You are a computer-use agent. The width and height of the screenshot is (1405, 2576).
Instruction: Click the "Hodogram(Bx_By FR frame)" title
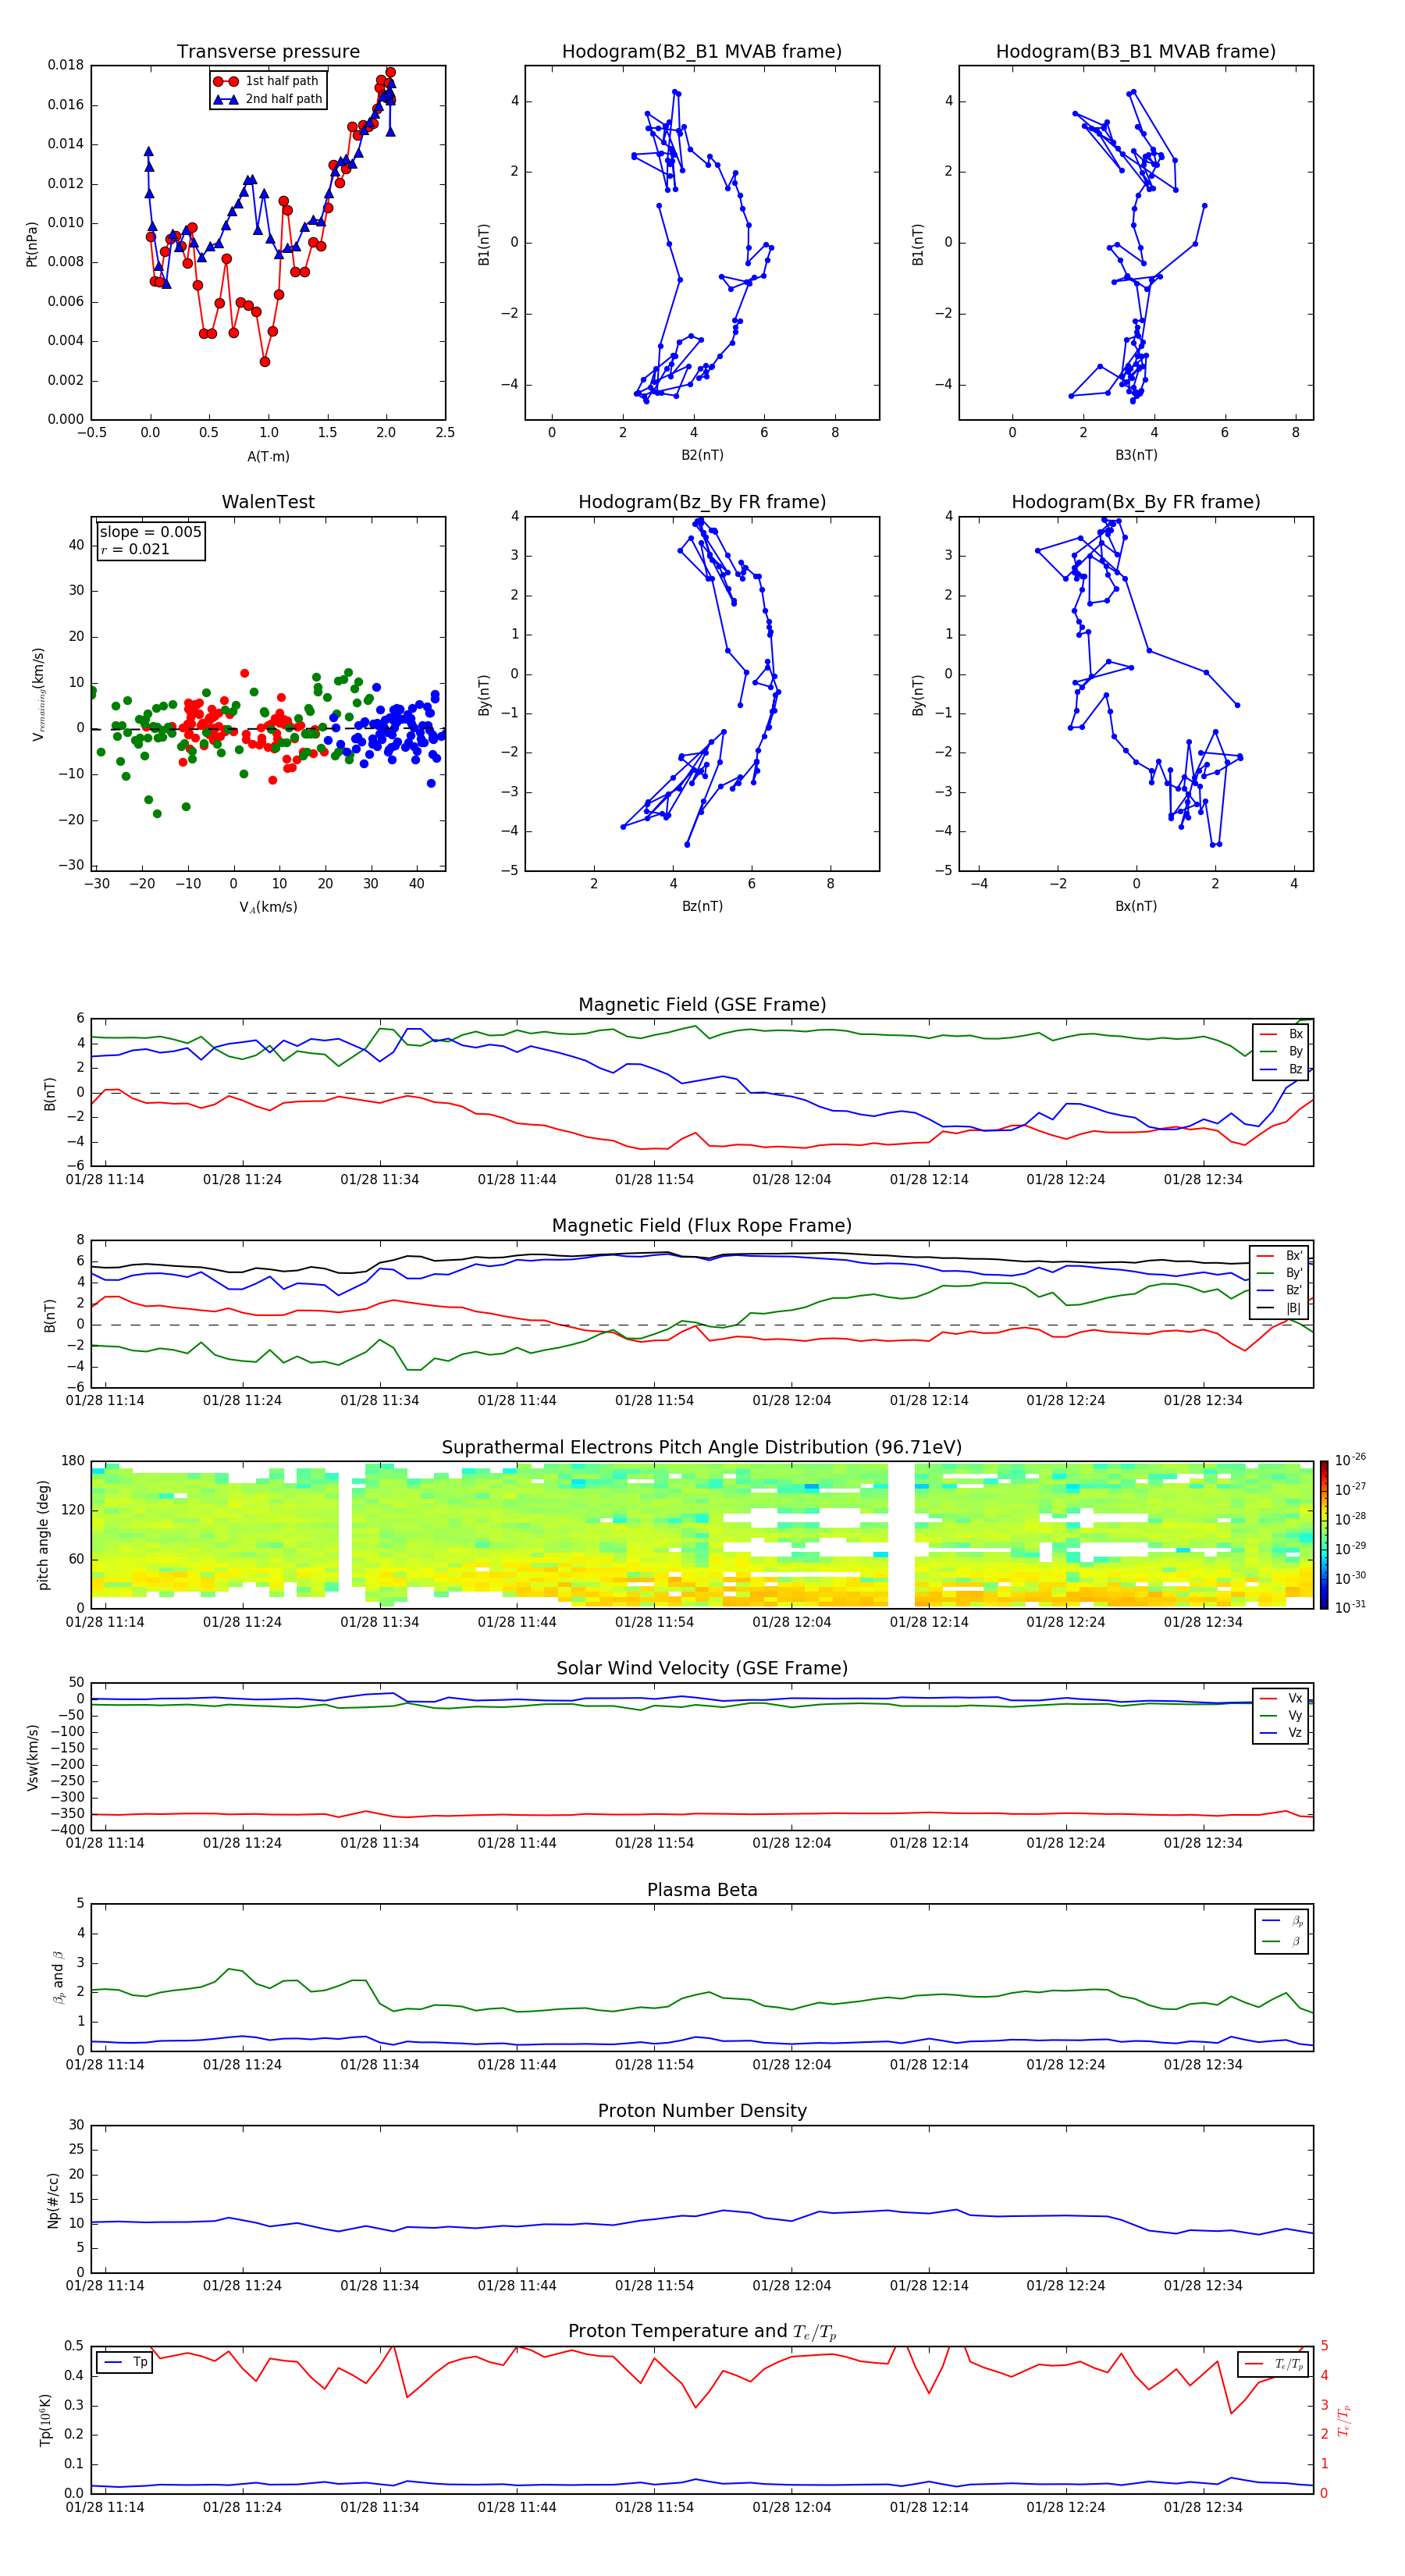coord(1136,502)
